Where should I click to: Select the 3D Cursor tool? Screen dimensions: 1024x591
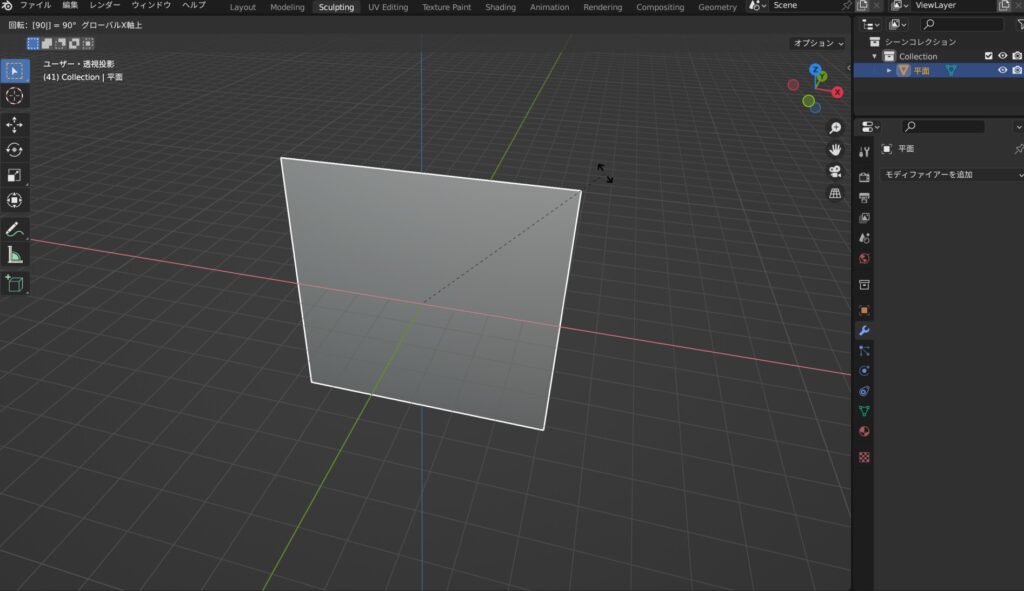click(x=15, y=96)
